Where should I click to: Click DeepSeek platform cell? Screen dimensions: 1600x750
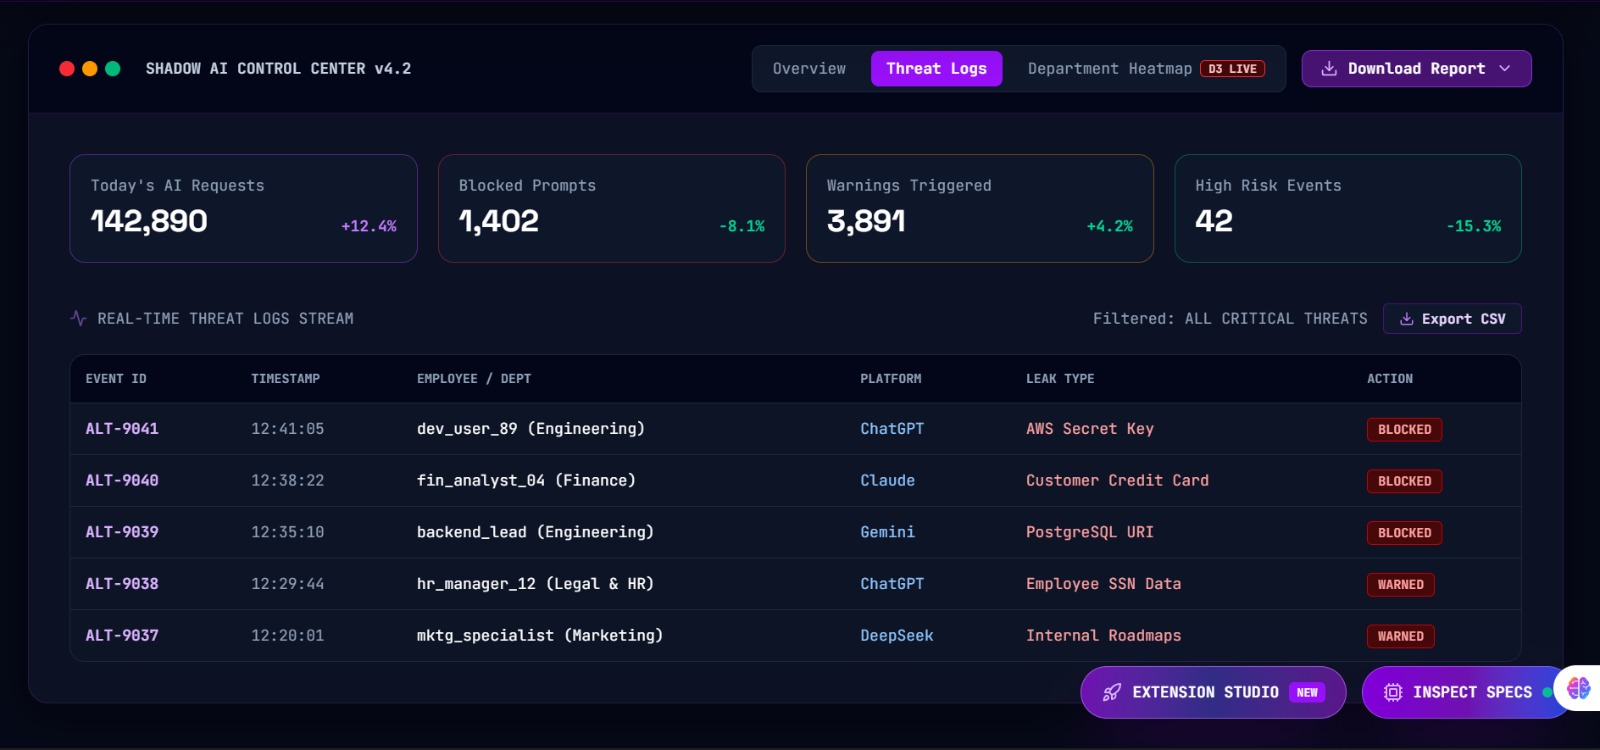pyautogui.click(x=897, y=636)
